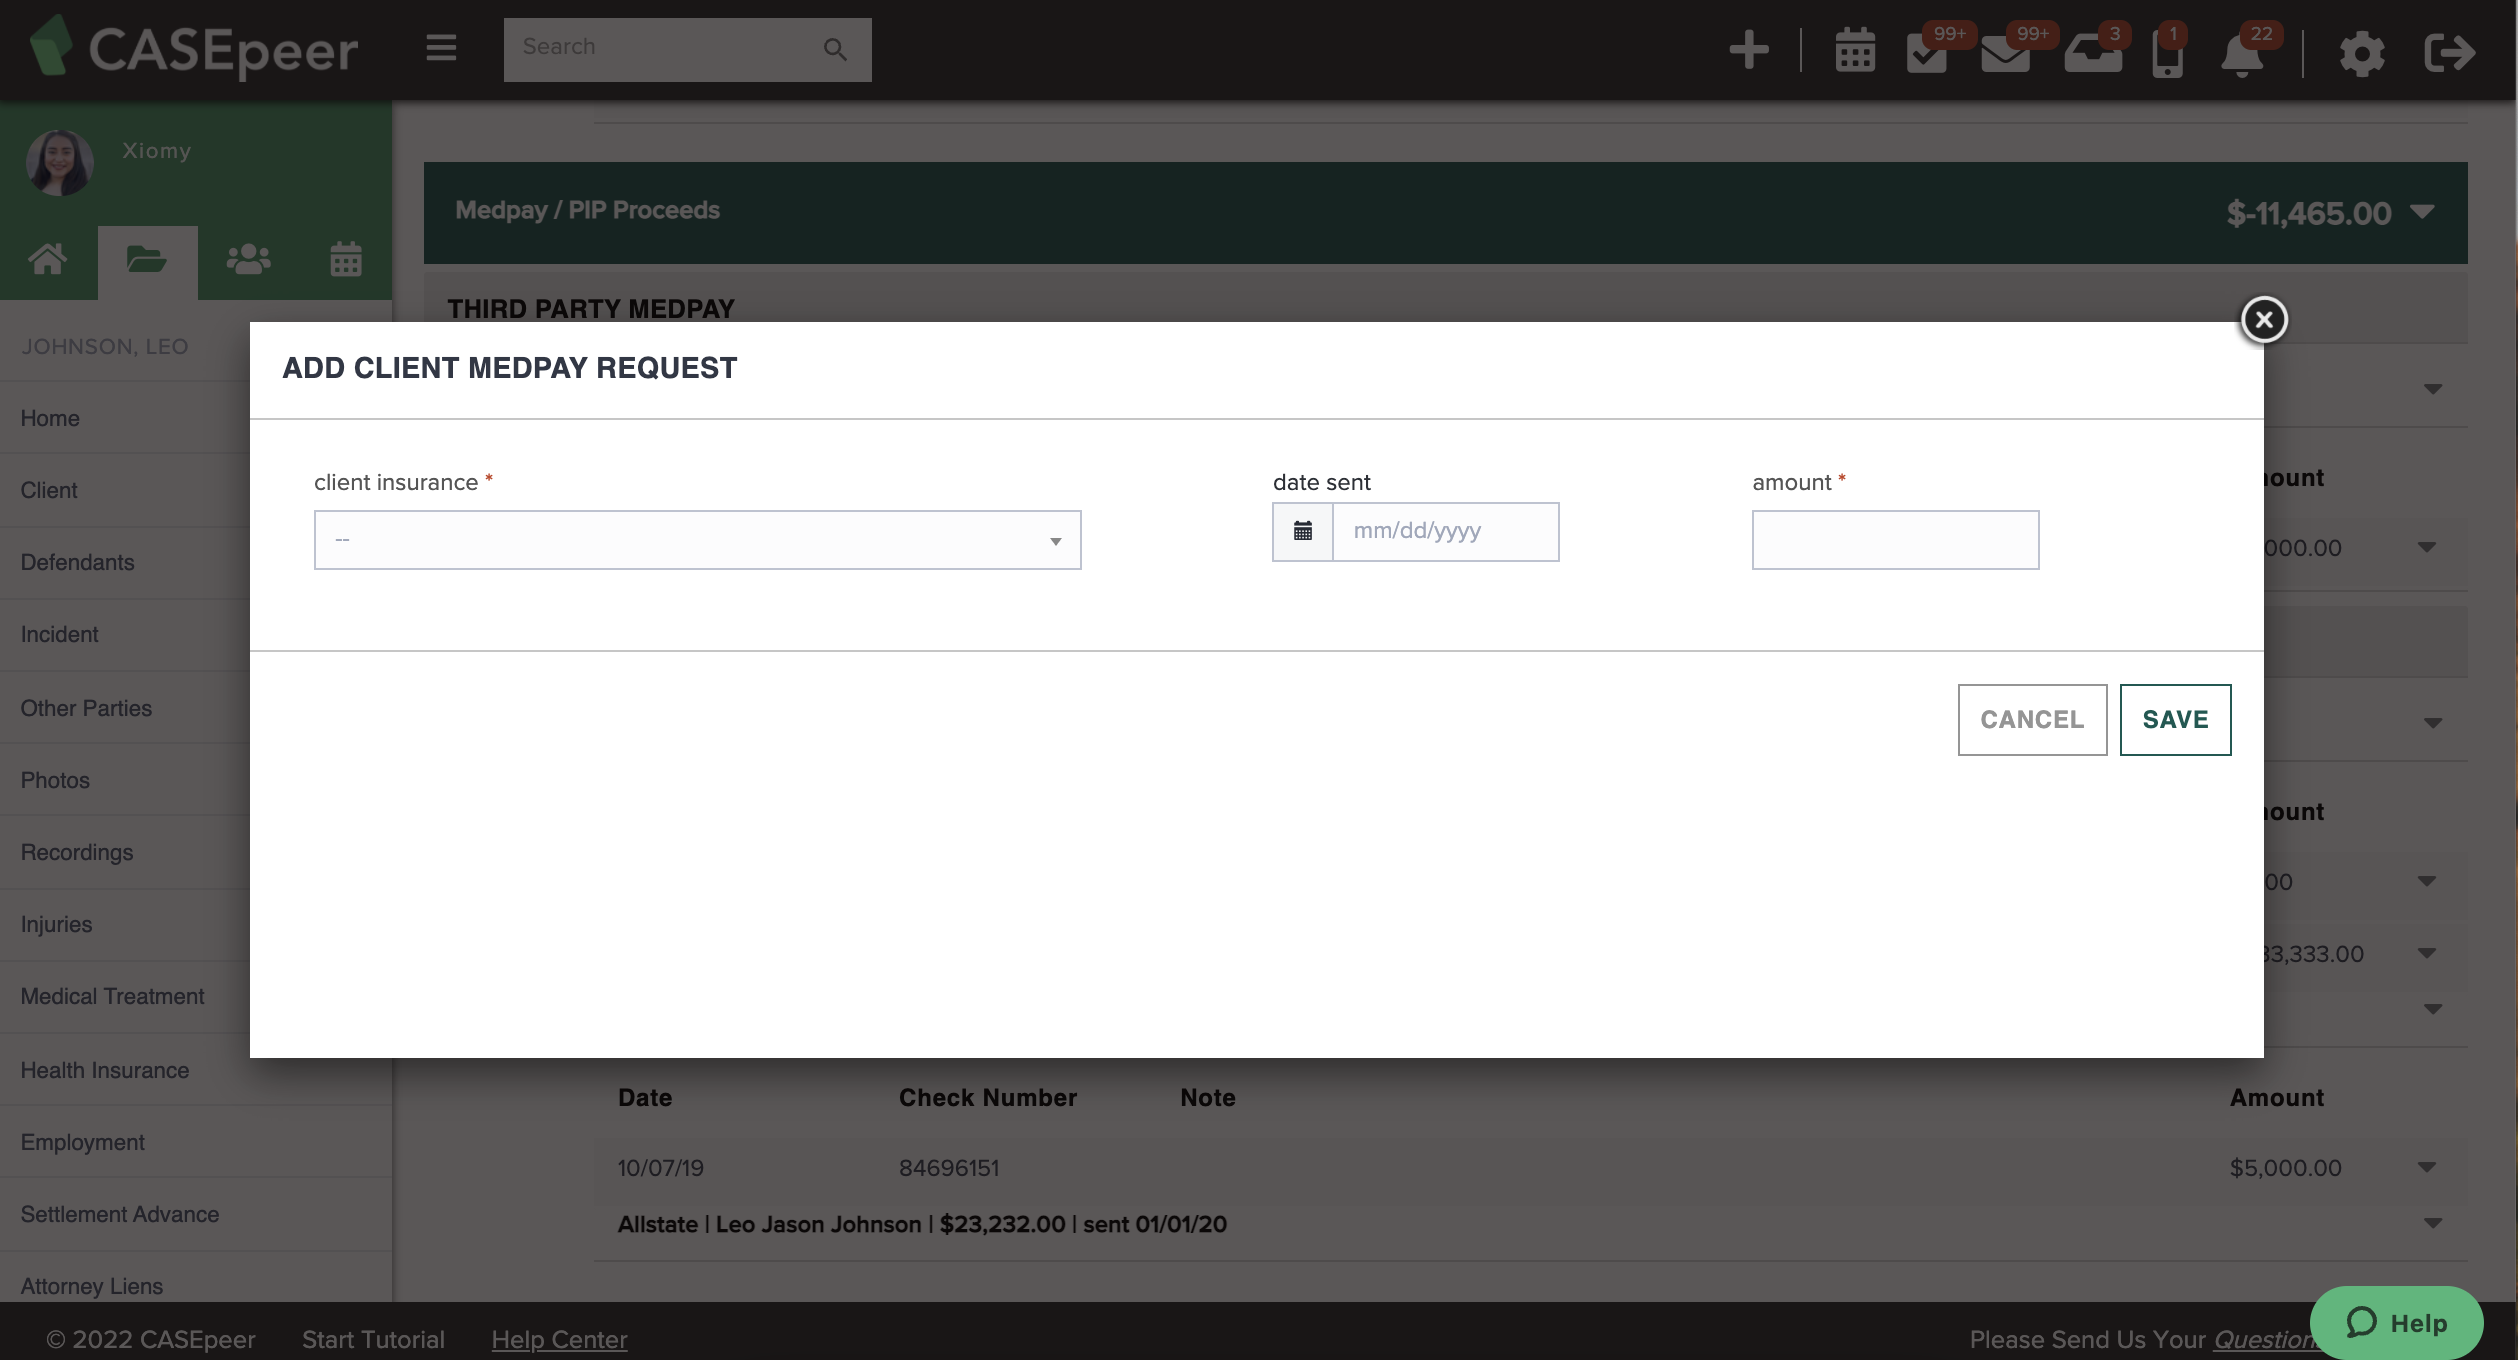2518x1360 pixels.
Task: Click the Questions footer link
Action: pyautogui.click(x=2264, y=1339)
